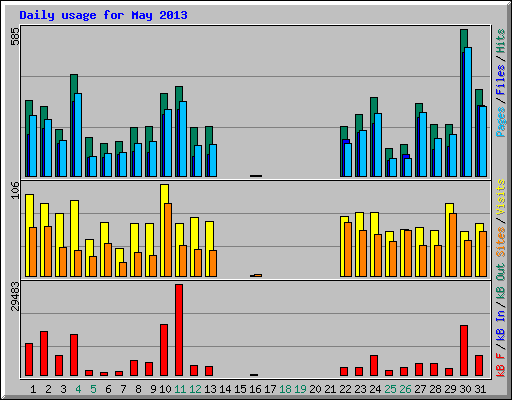The width and height of the screenshot is (512, 400).
Task: Select the 29483 axis maximum label
Action: [x=15, y=296]
